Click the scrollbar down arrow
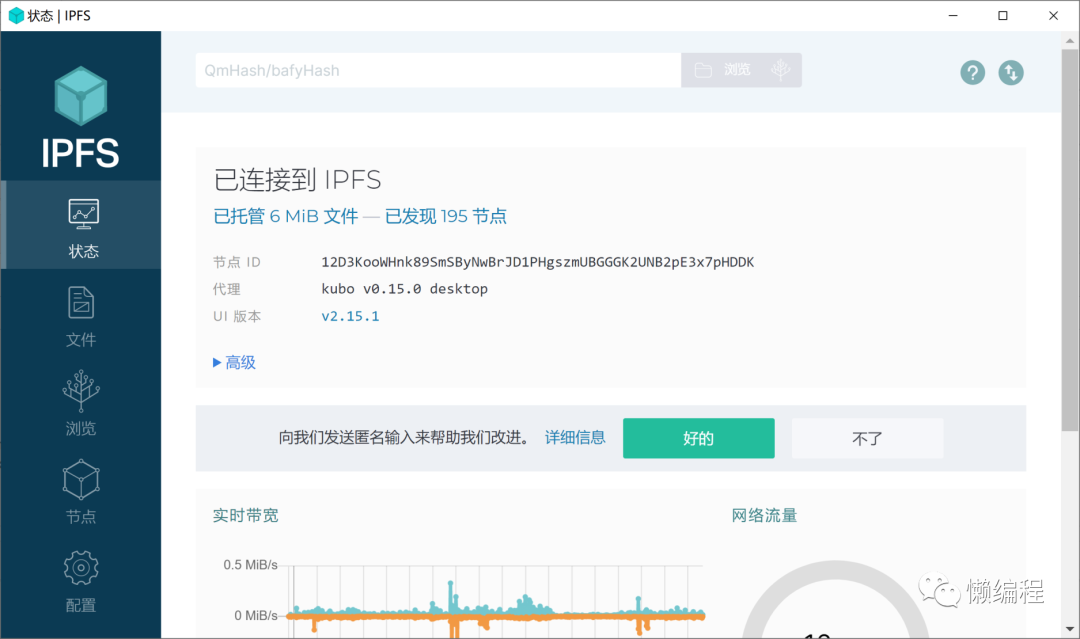Viewport: 1080px width, 639px height. tap(1070, 629)
